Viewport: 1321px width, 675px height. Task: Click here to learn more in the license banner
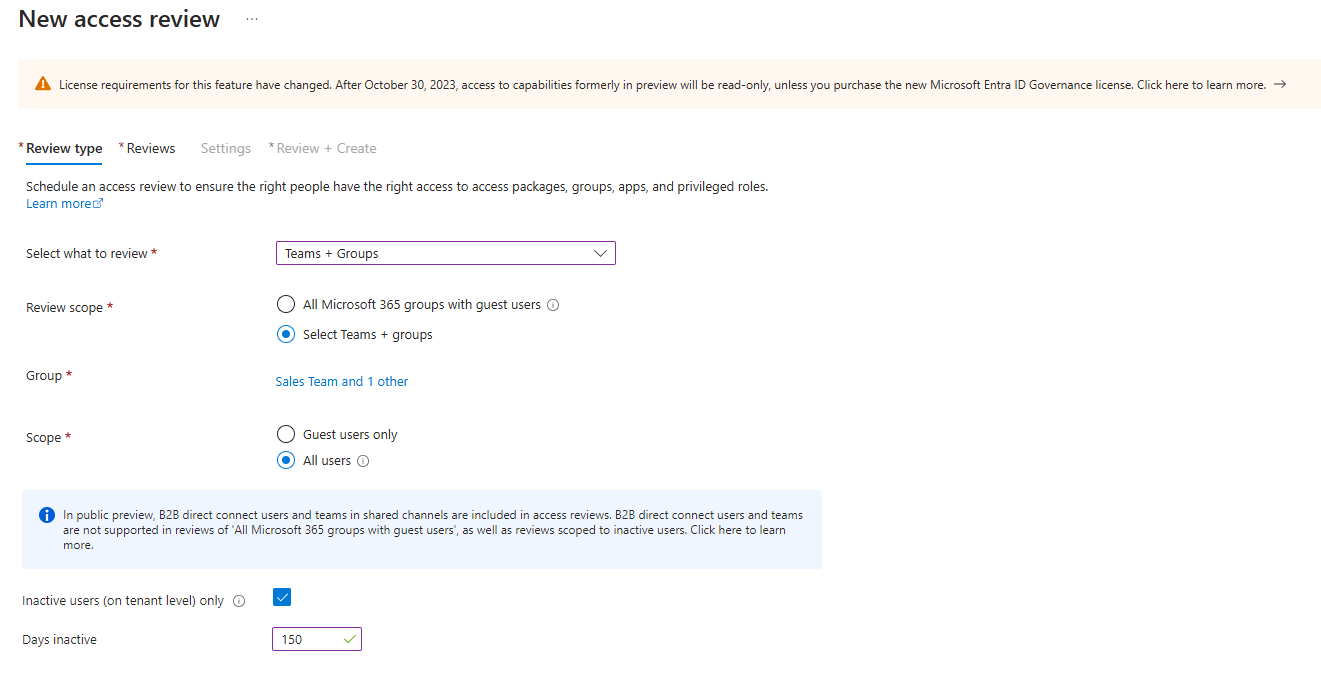1201,84
